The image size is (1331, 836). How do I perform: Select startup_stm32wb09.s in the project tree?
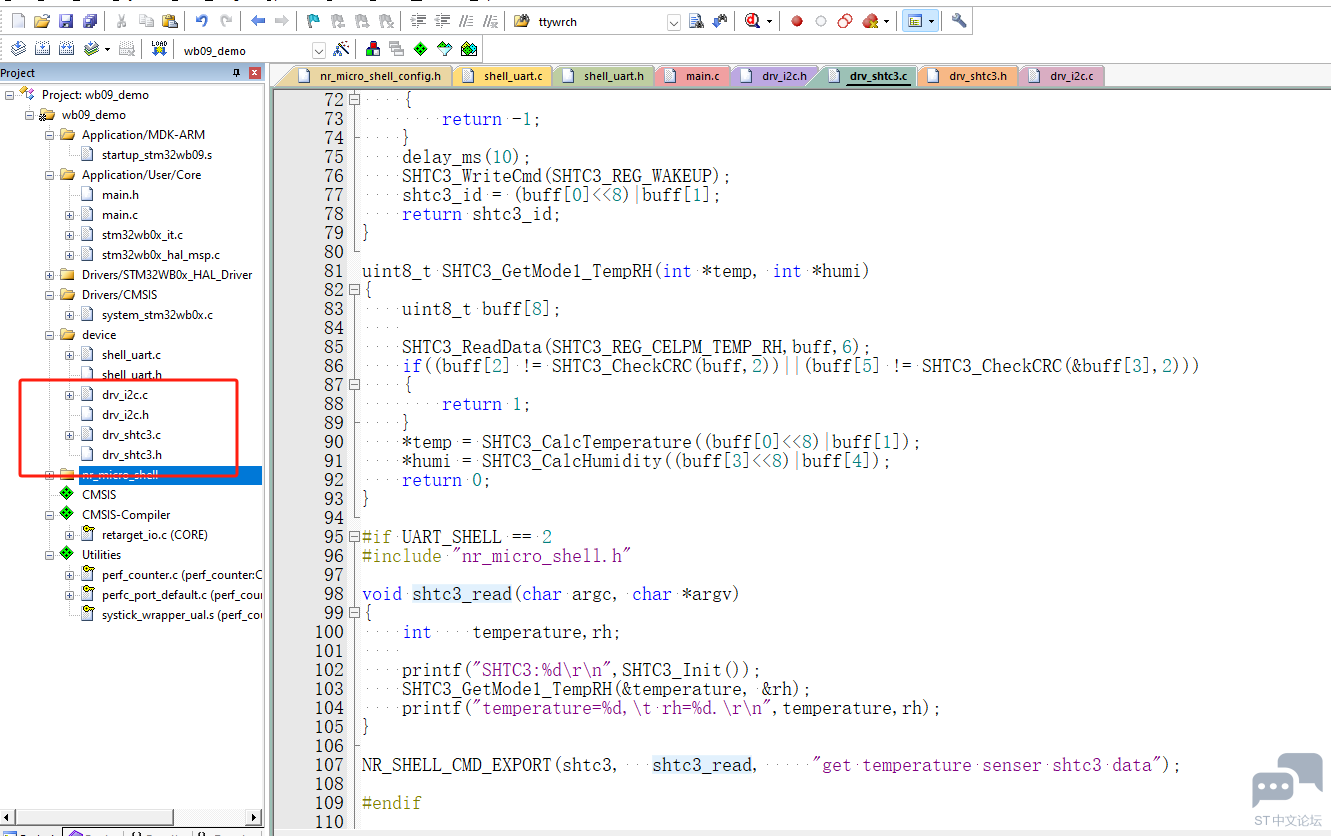tap(157, 155)
